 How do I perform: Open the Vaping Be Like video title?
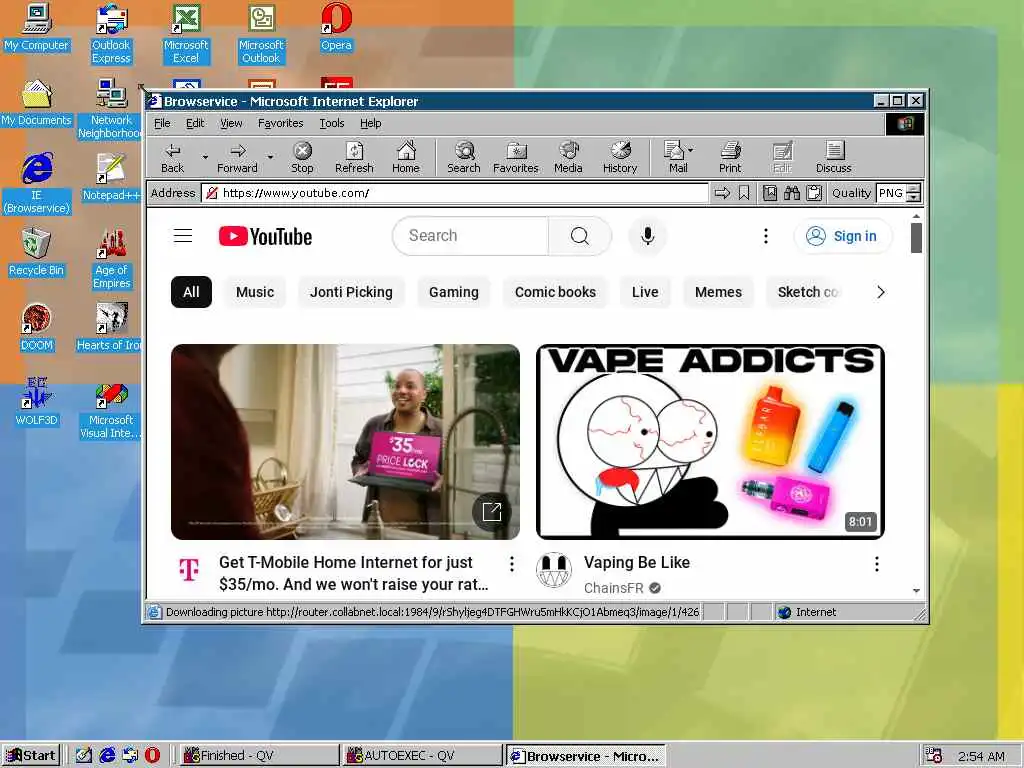[637, 562]
